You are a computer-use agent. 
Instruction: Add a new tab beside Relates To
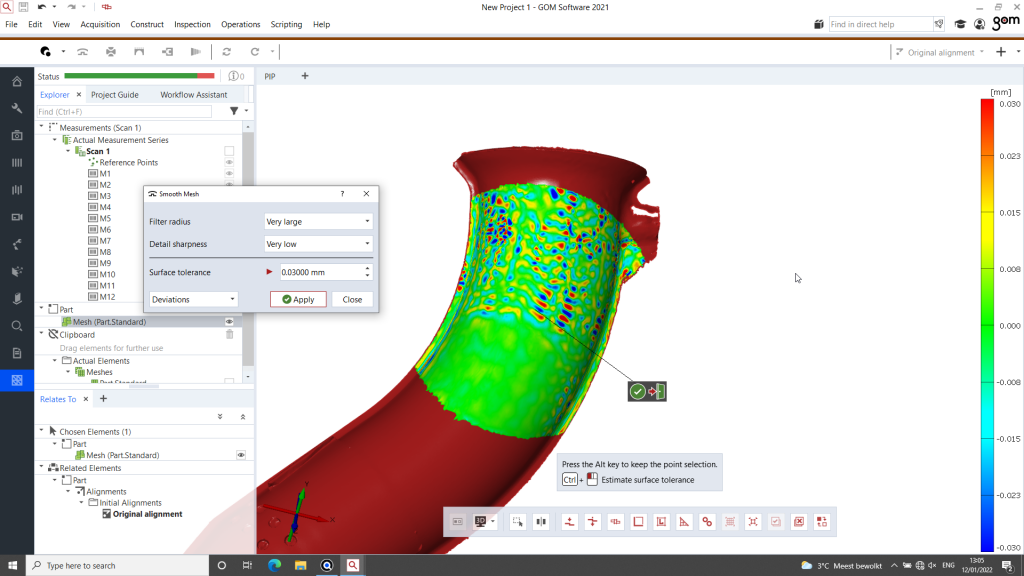103,398
